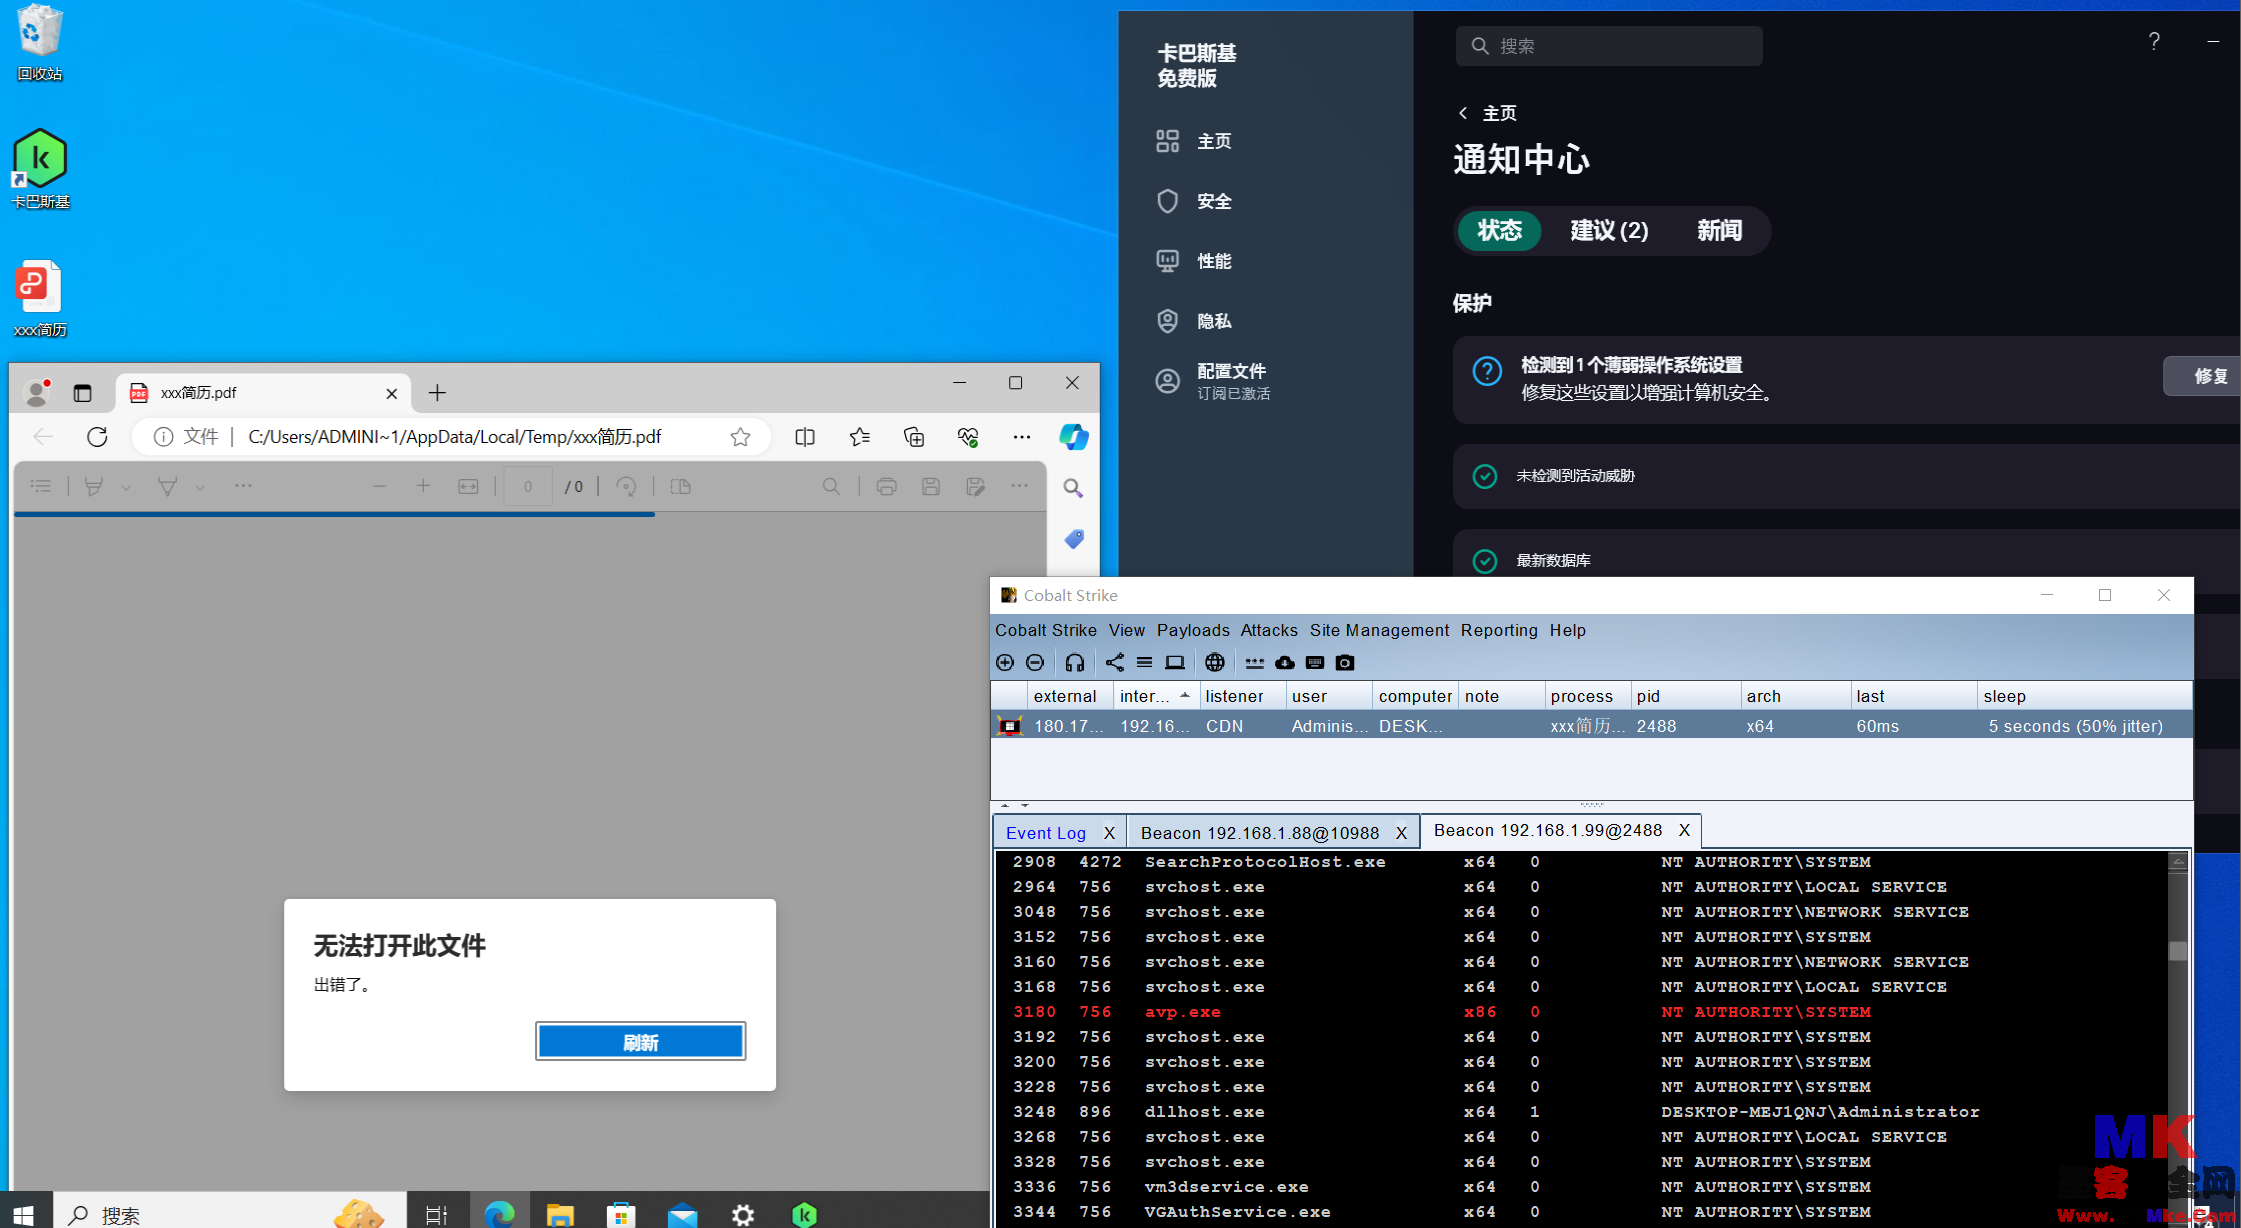
Task: Add page to favorites star icon
Action: [x=740, y=437]
